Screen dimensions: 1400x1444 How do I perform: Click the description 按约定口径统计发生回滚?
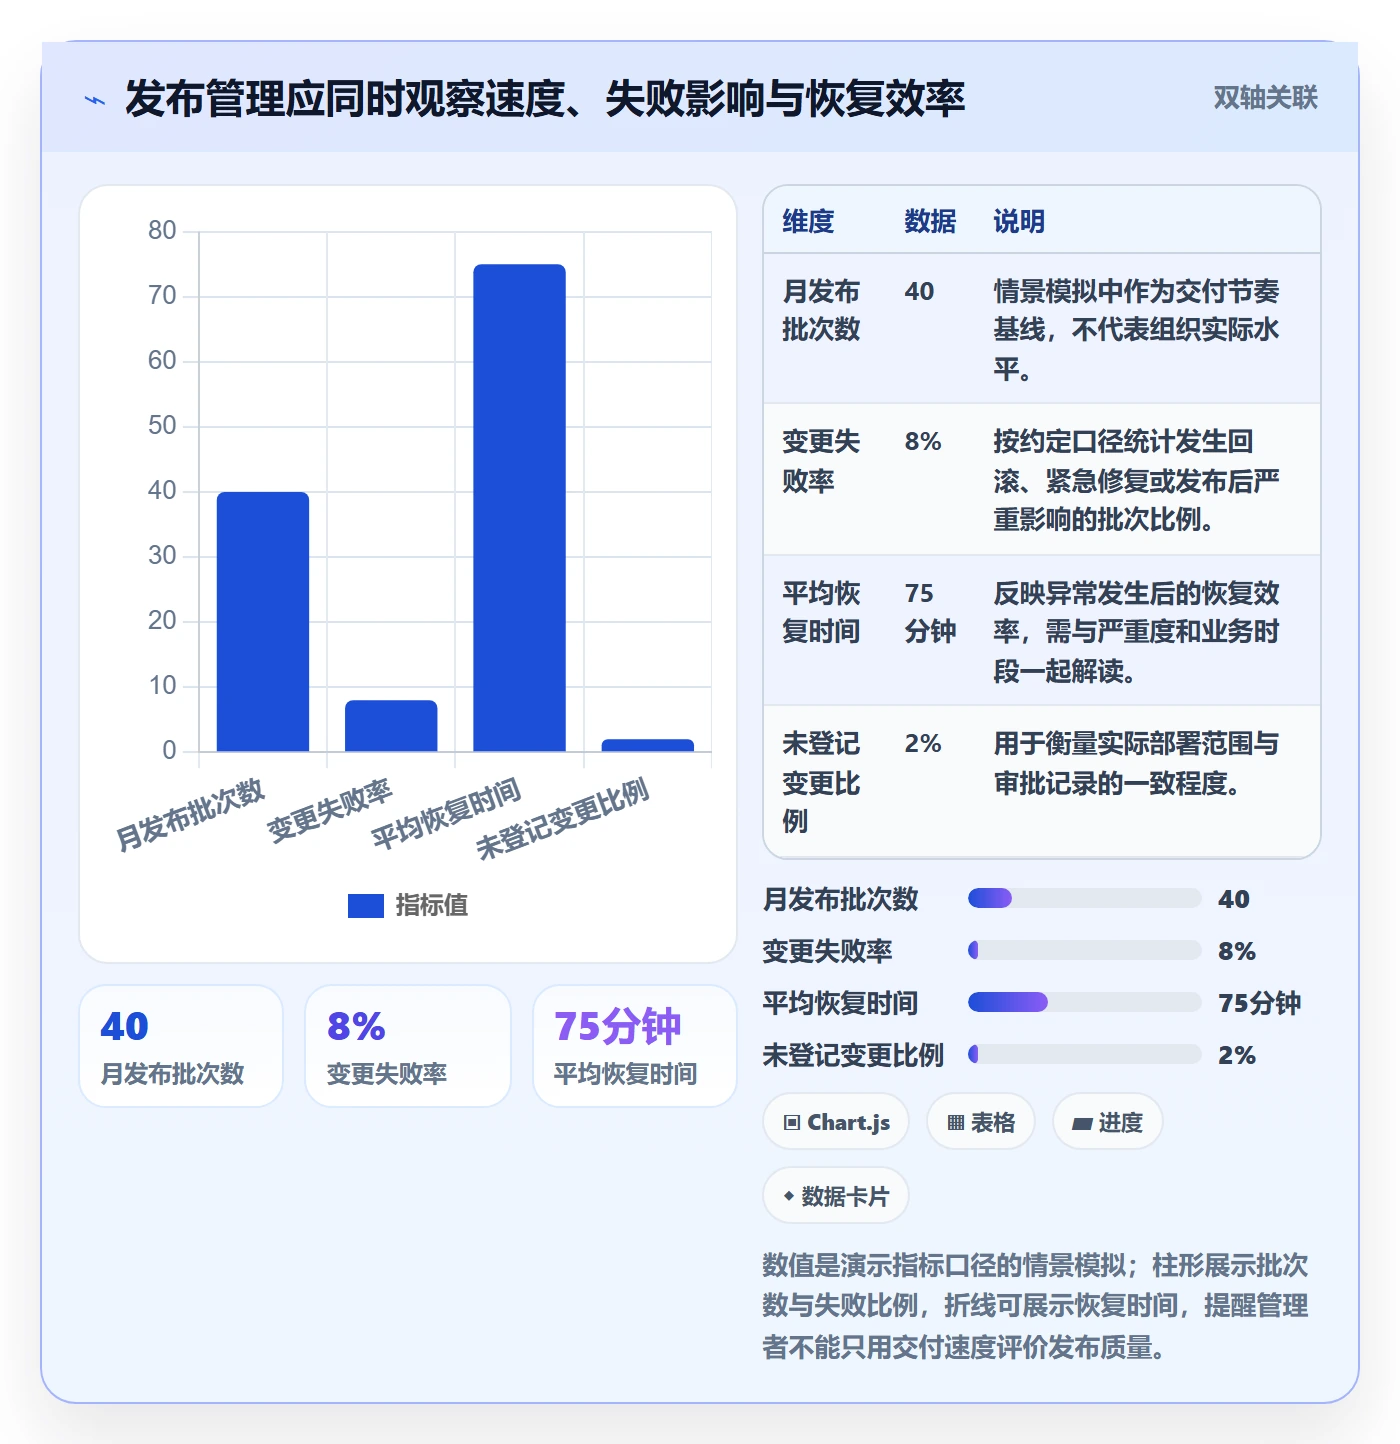(1136, 481)
